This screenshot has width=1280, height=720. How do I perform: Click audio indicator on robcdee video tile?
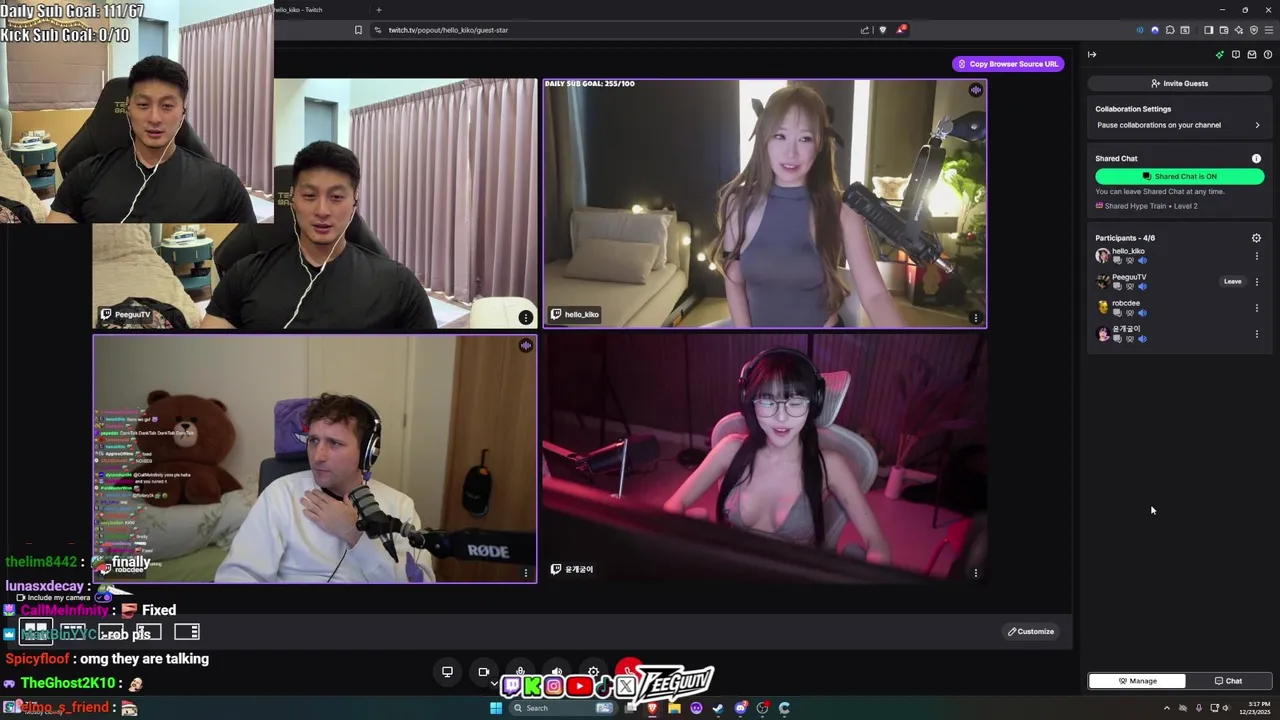[526, 345]
